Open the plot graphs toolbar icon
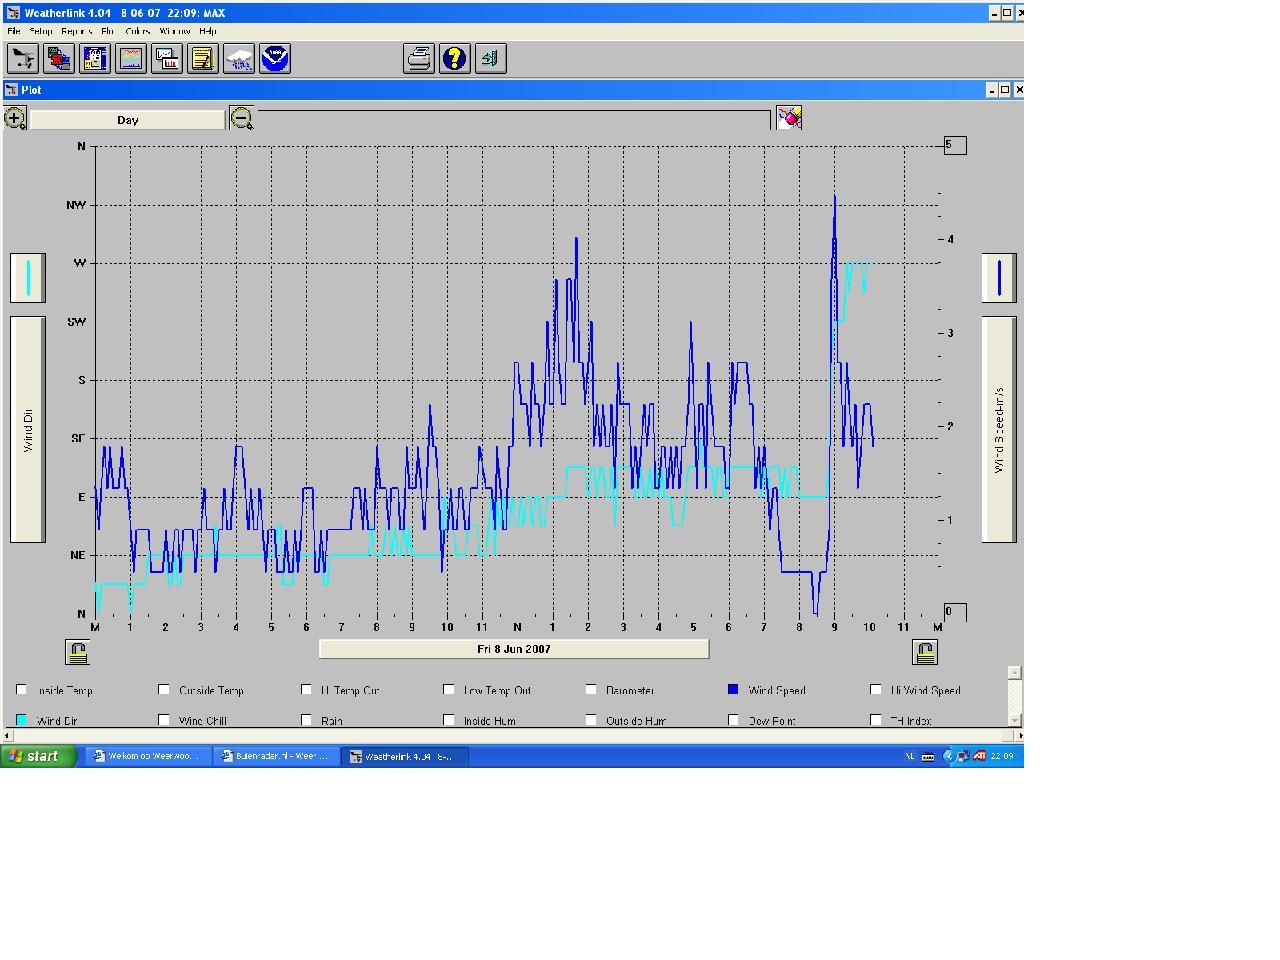 pos(167,58)
